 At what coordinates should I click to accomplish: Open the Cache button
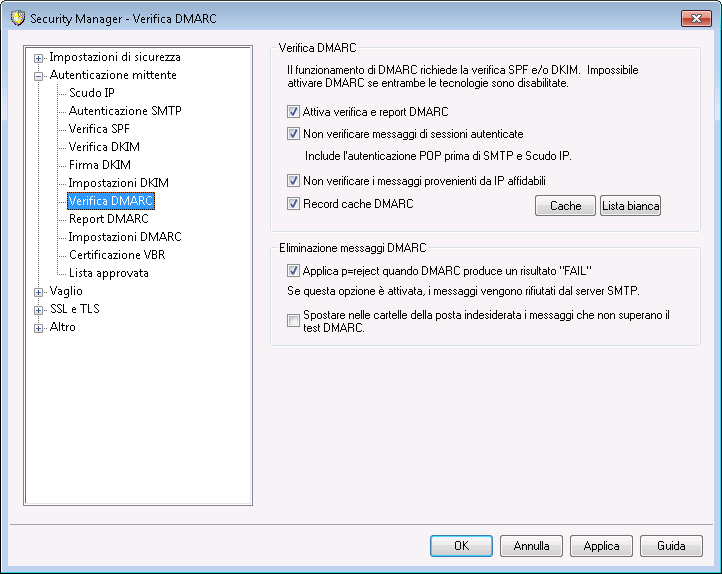coord(565,206)
